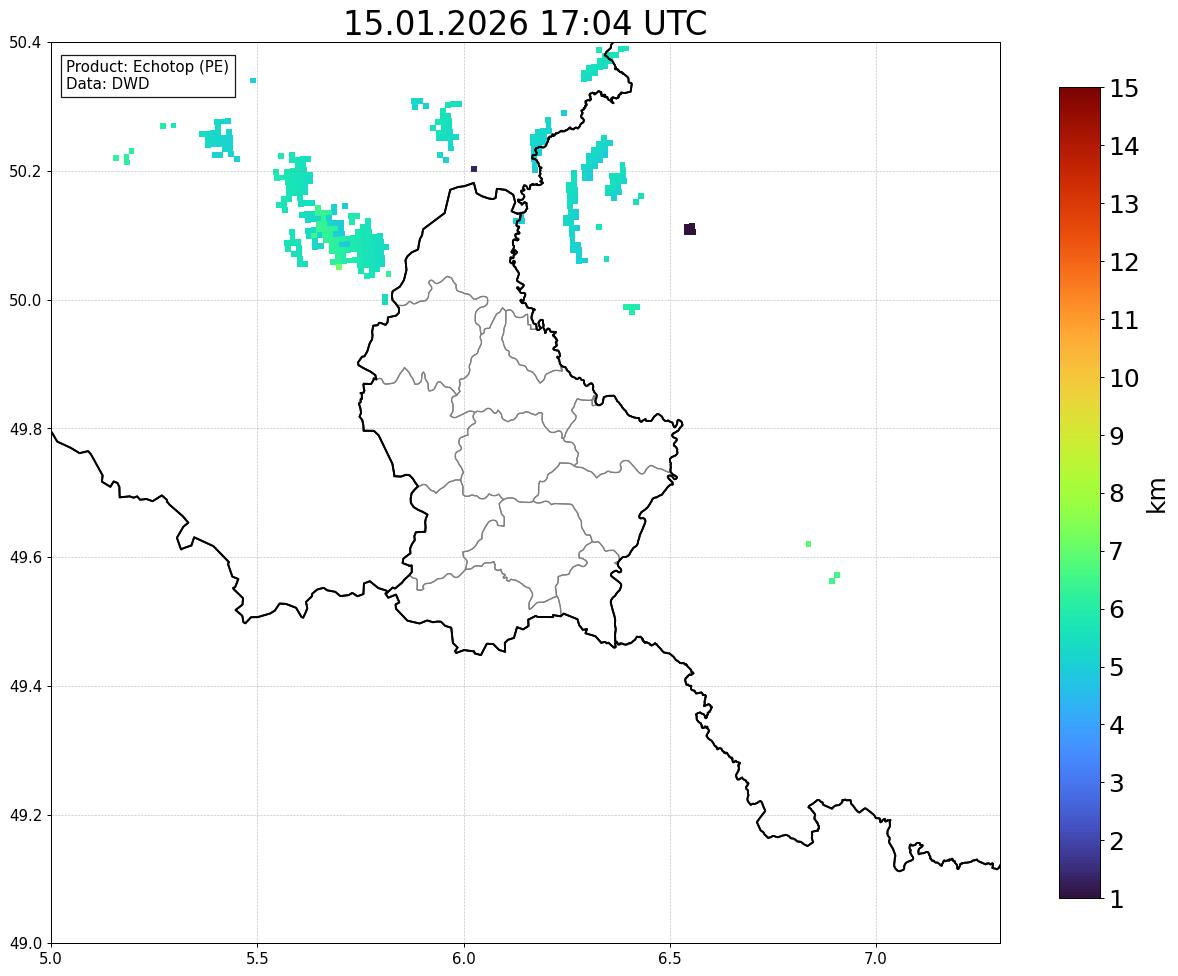Viewport: 1178px width, 976px height.
Task: Click the colorbar 'km' unit label
Action: coord(1156,495)
